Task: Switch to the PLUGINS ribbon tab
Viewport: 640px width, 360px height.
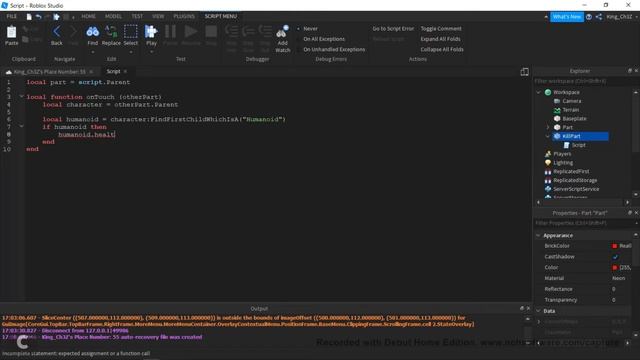Action: pyautogui.click(x=184, y=16)
